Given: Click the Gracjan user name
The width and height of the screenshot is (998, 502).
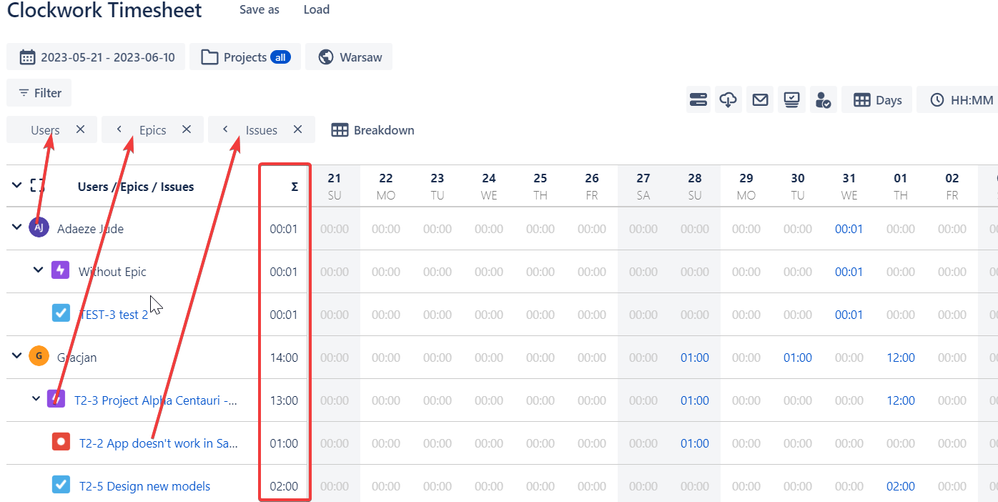Looking at the screenshot, I should pyautogui.click(x=77, y=358).
